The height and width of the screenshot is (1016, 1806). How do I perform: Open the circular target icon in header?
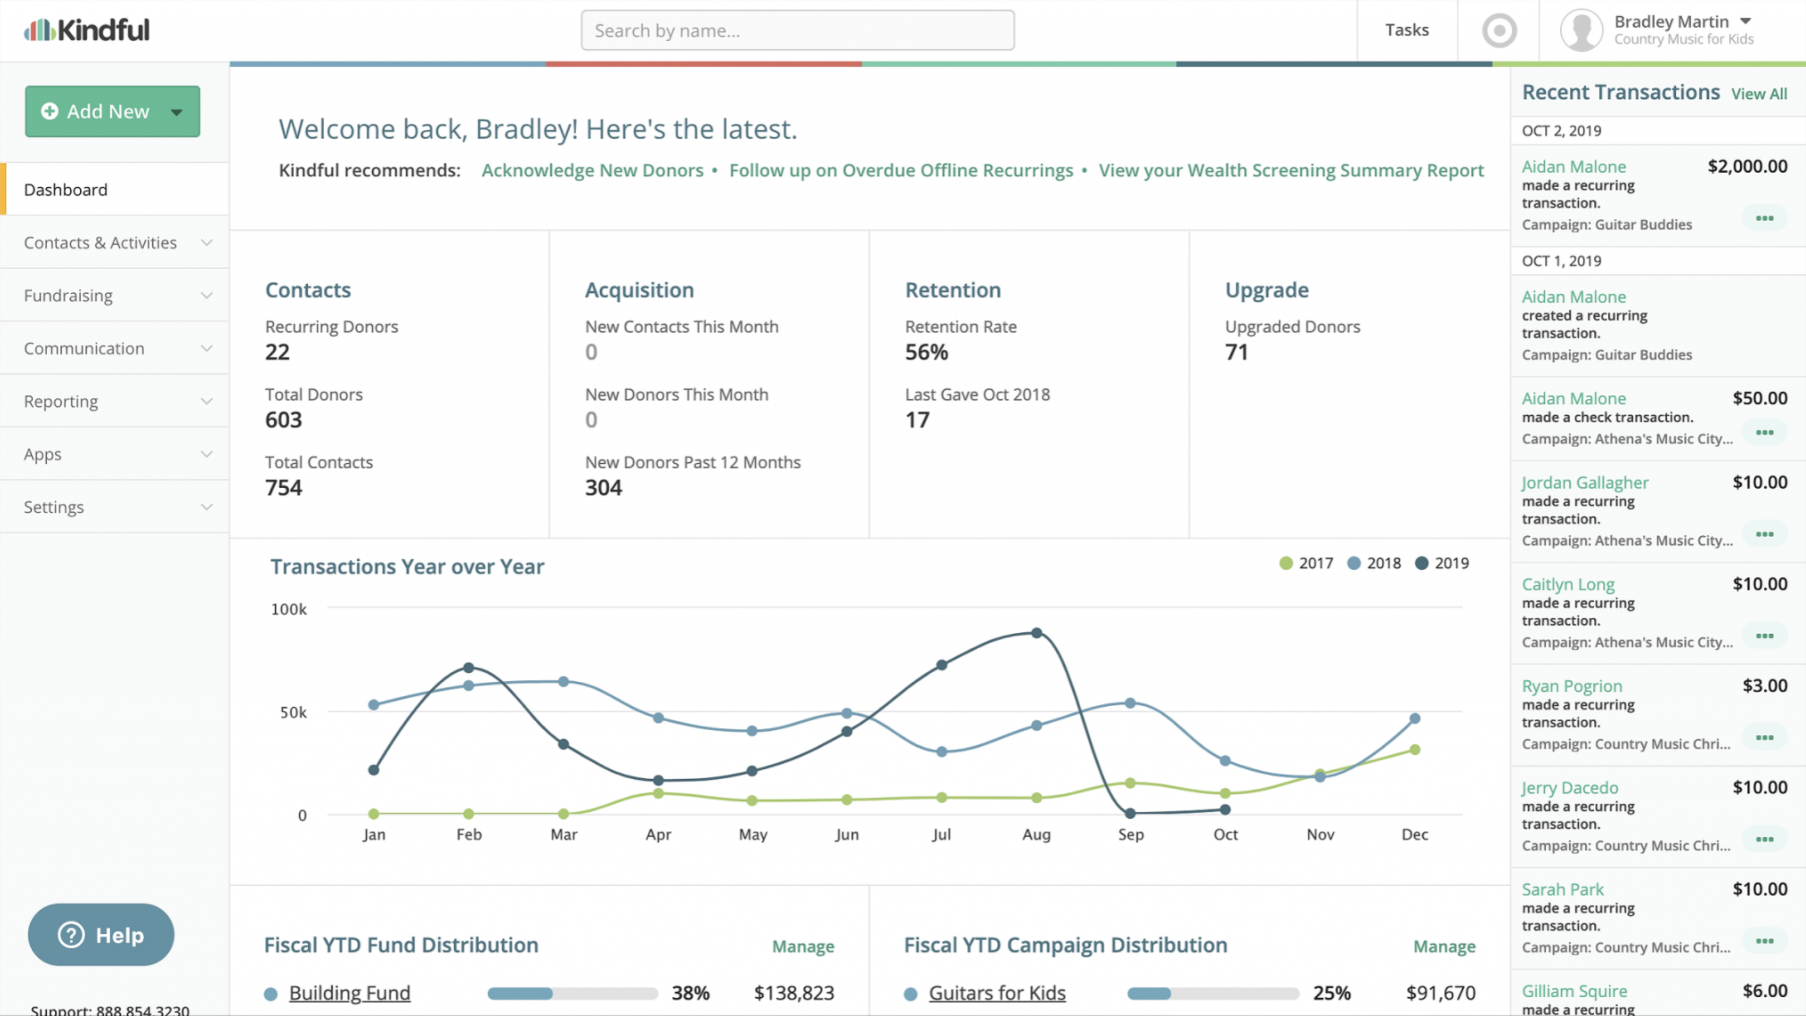click(x=1499, y=31)
